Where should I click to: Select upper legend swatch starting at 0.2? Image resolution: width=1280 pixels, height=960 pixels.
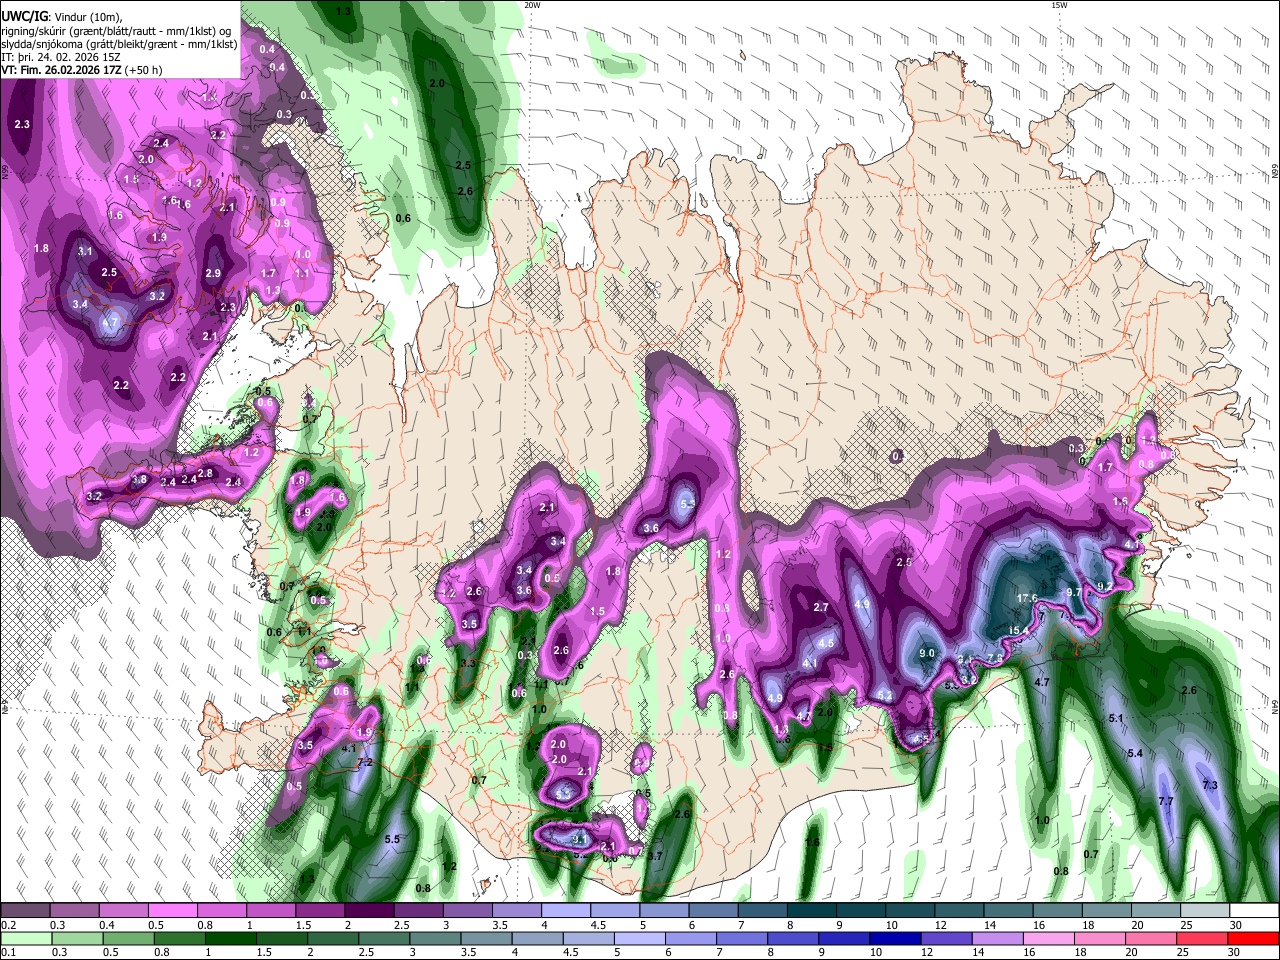pyautogui.click(x=25, y=911)
